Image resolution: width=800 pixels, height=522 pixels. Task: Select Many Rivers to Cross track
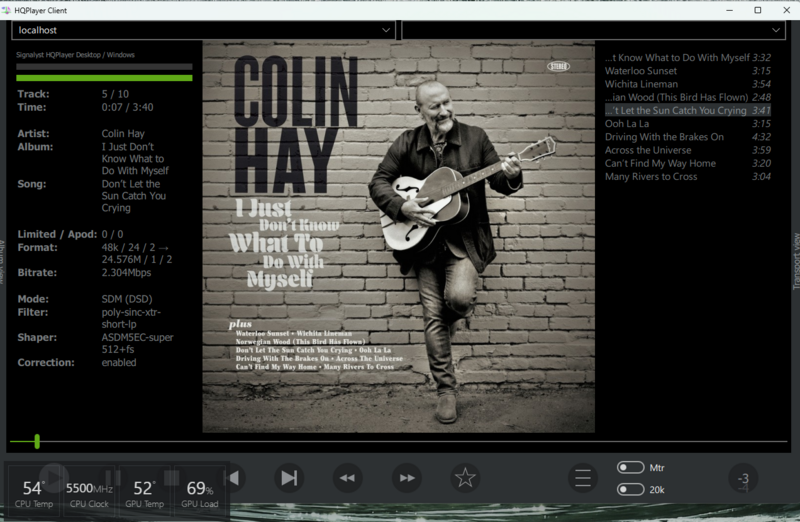pos(651,176)
